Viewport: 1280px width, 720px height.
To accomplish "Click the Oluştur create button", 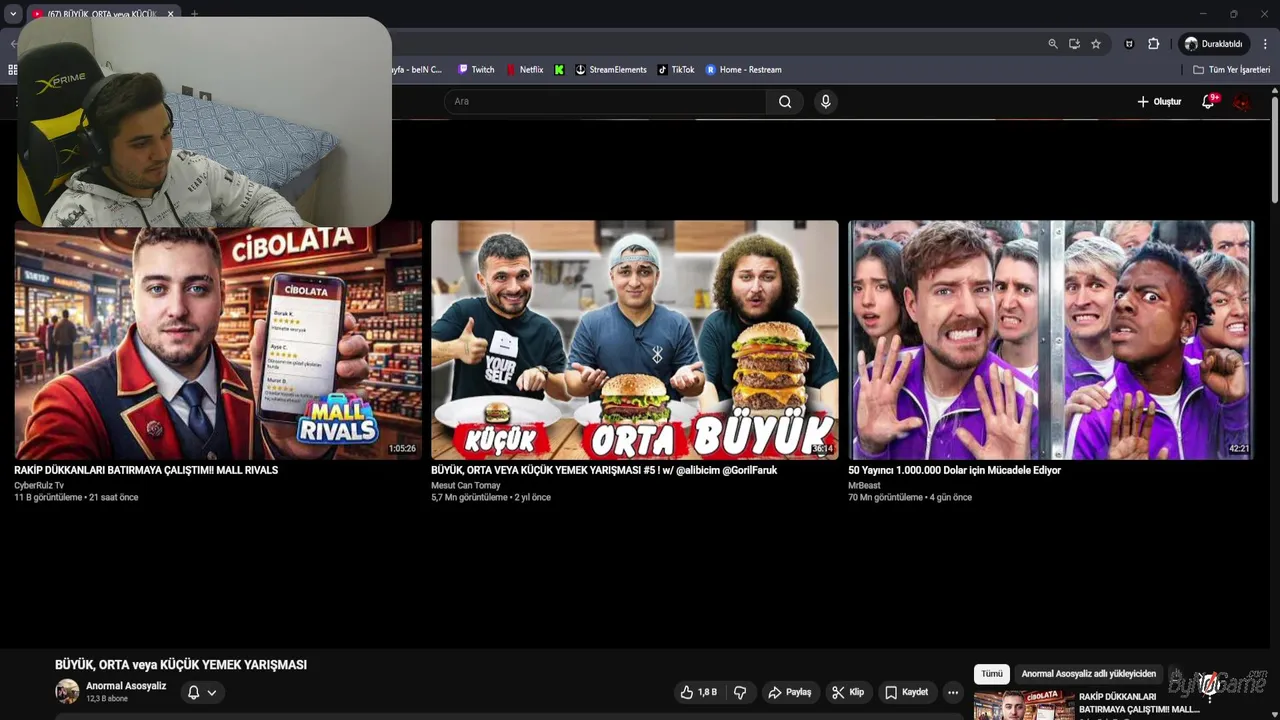I will tap(1159, 101).
